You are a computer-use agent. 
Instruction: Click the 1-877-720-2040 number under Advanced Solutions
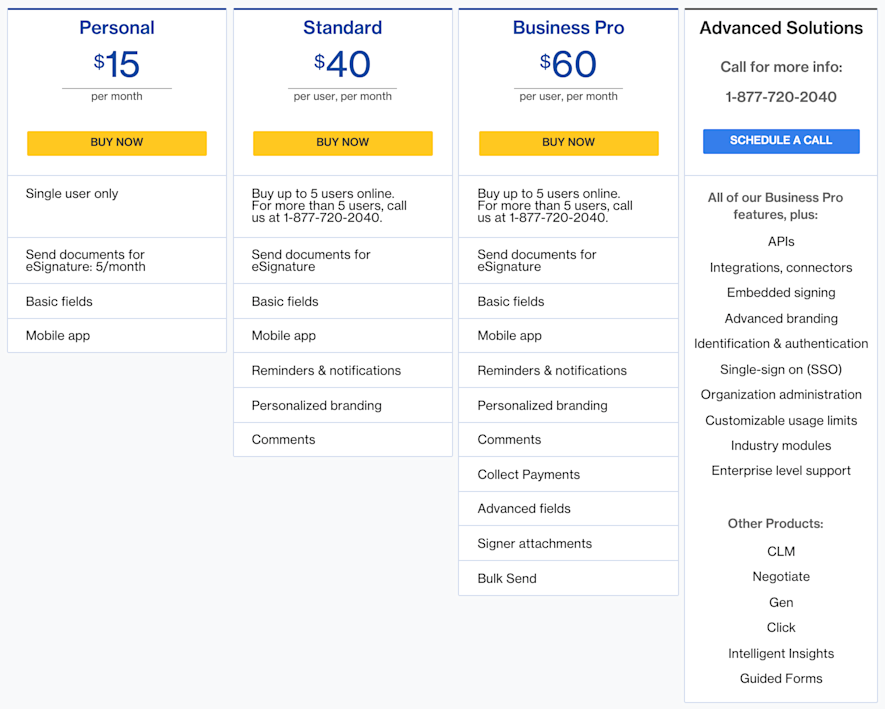pos(781,97)
